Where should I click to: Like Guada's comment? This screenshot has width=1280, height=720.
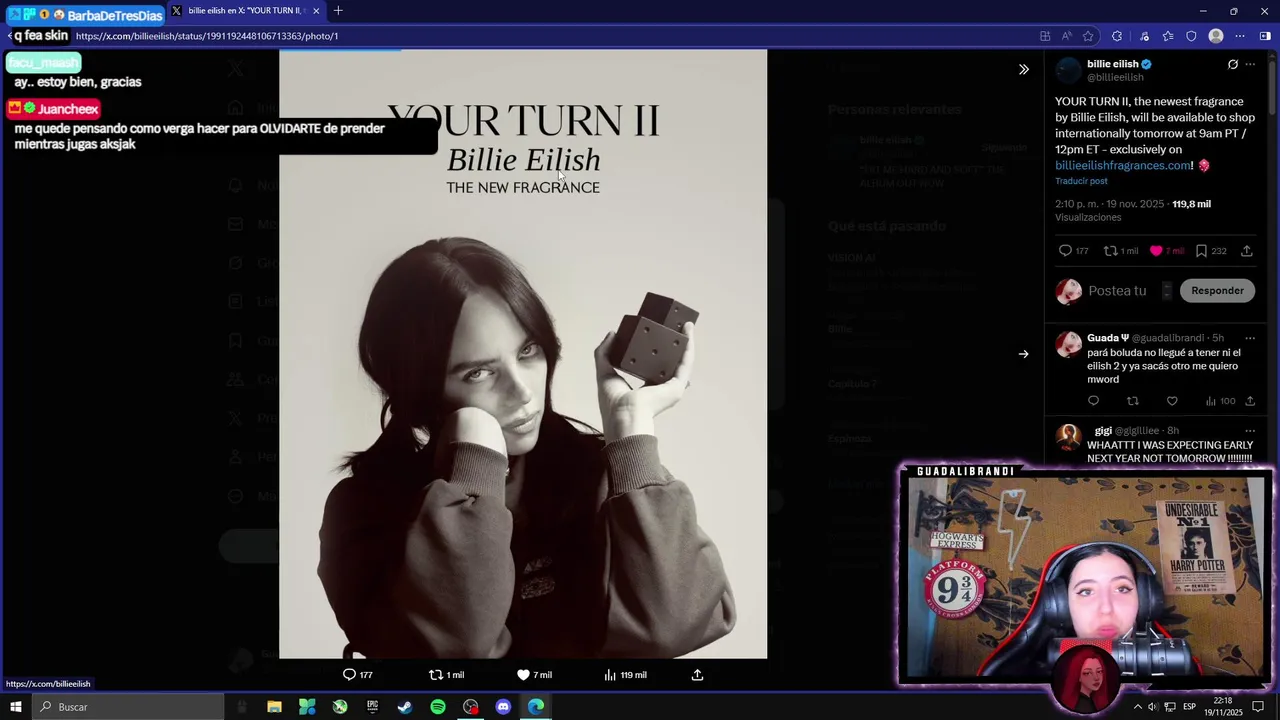pos(1172,401)
